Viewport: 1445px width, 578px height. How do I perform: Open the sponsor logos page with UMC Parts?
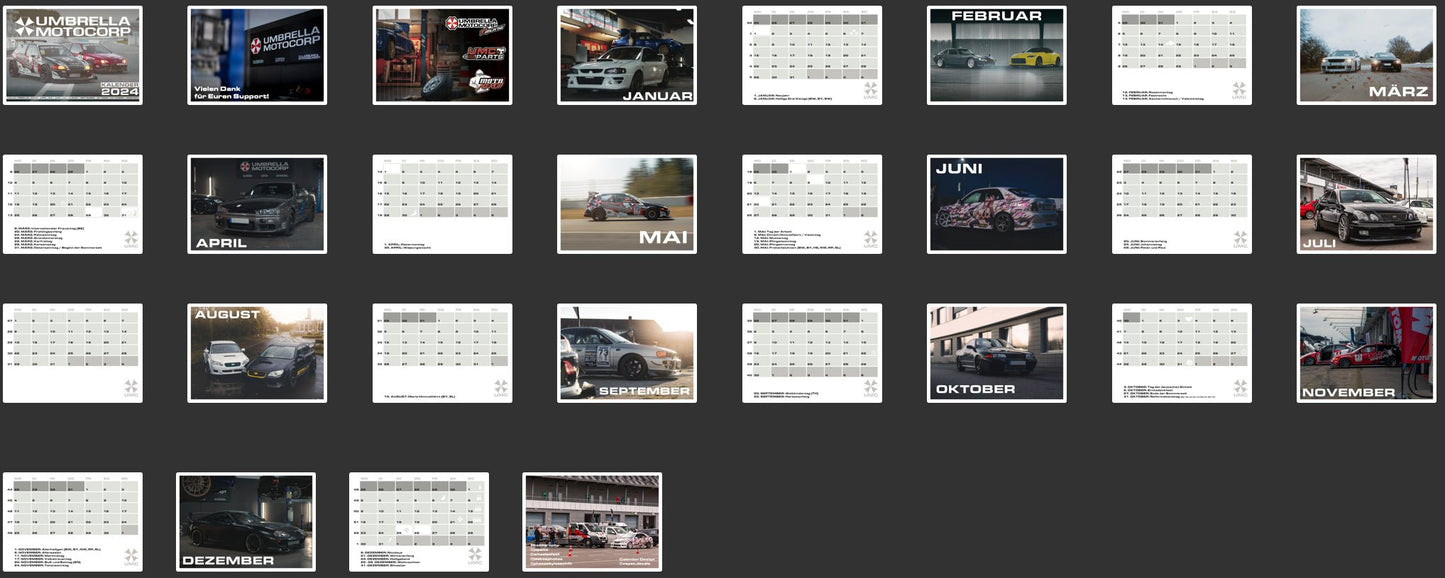(442, 55)
